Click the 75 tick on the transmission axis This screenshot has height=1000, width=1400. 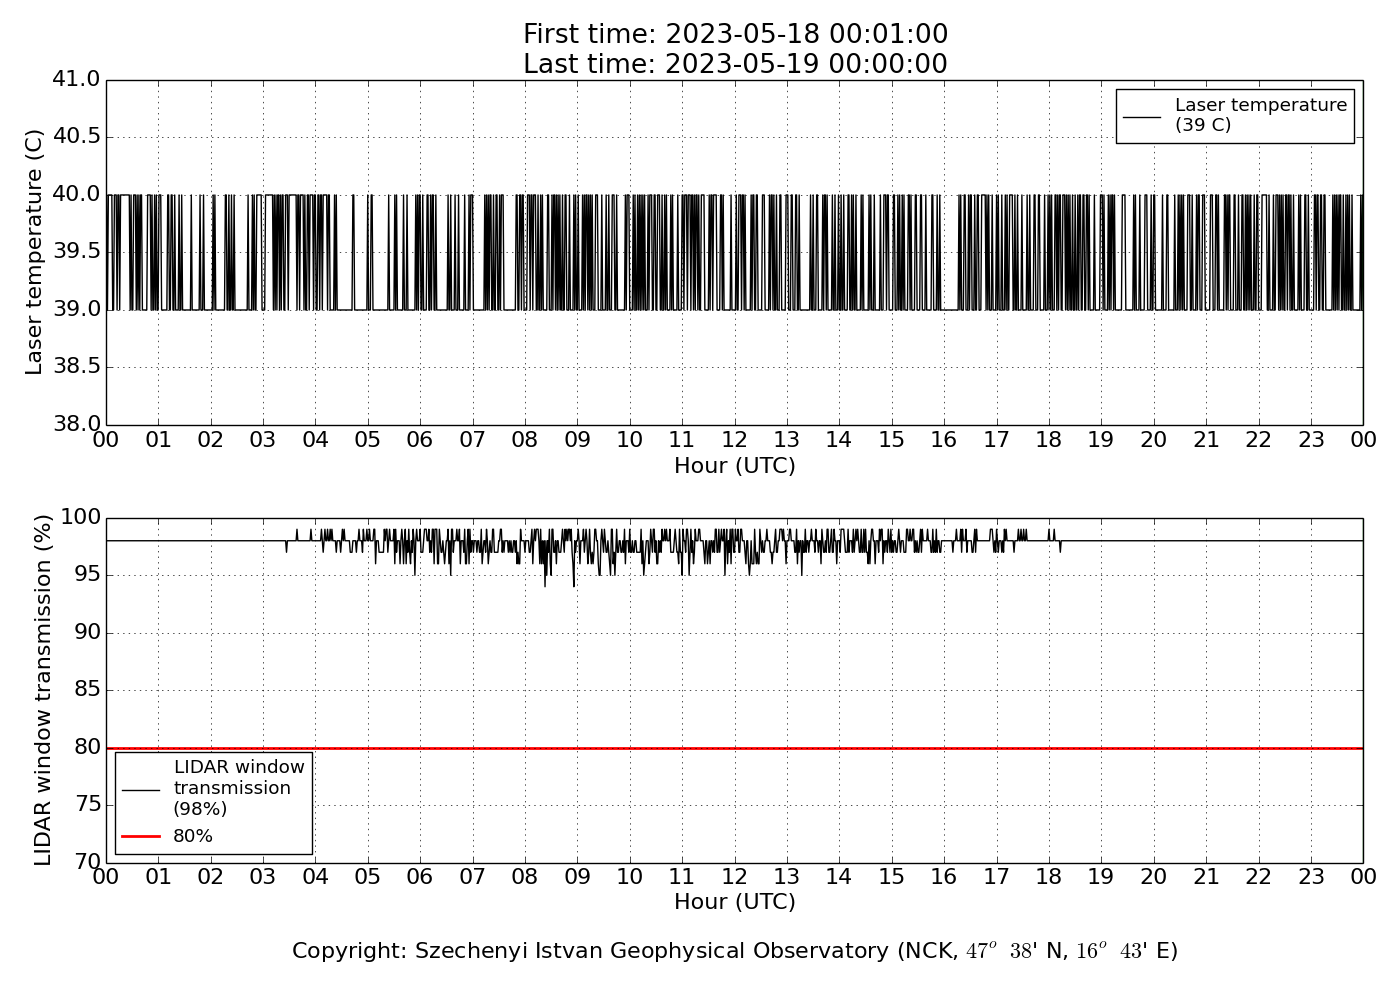[87, 805]
